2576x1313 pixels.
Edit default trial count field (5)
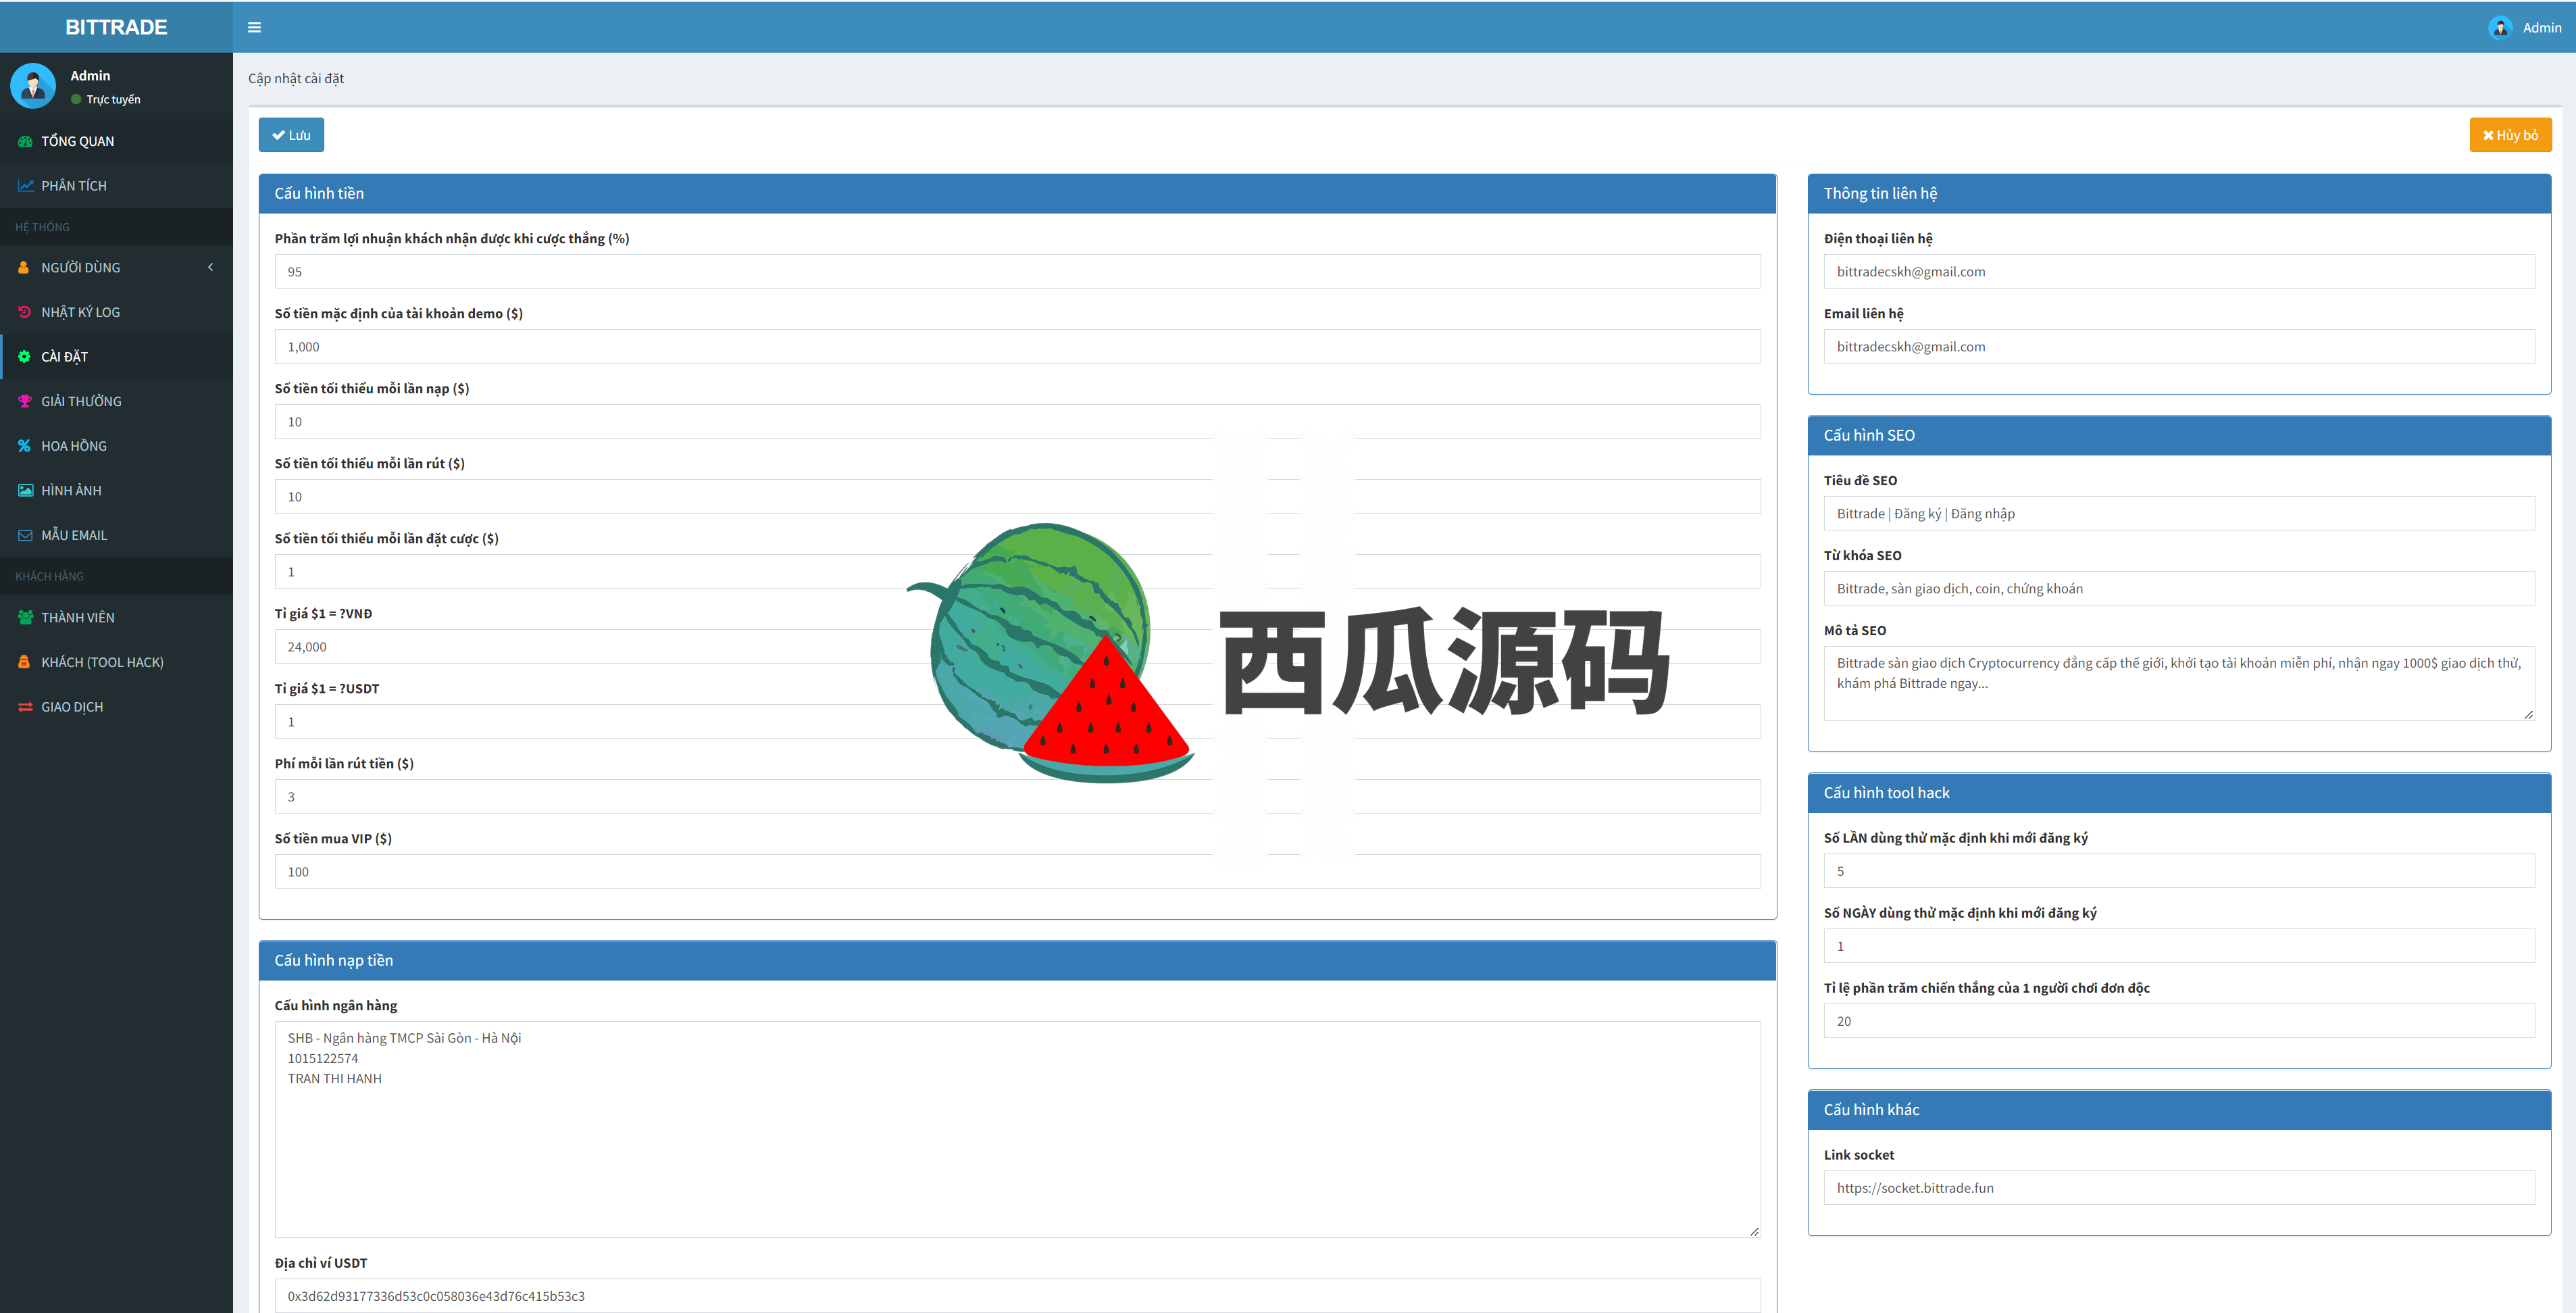tap(2179, 870)
